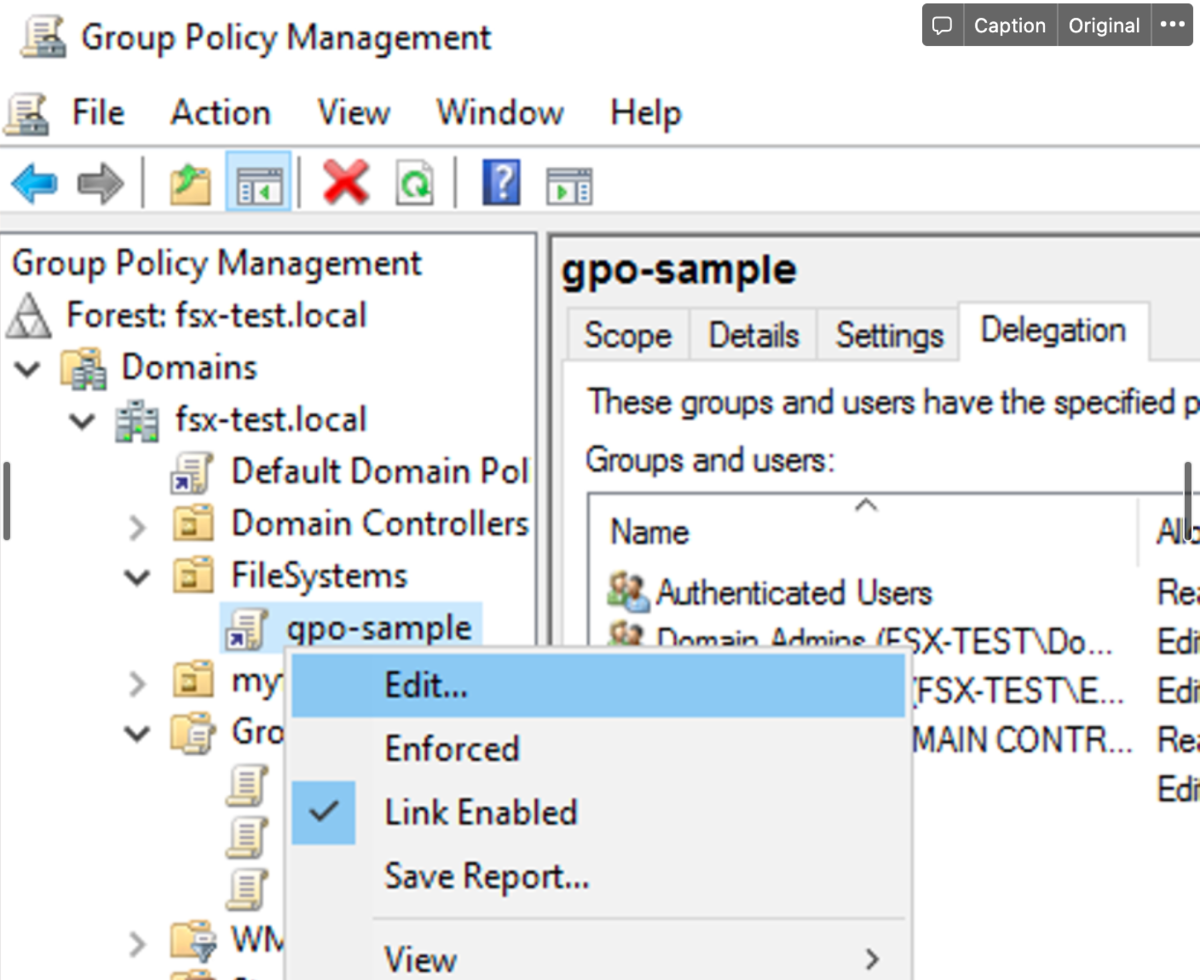
Task: Open the Action menu
Action: click(220, 112)
